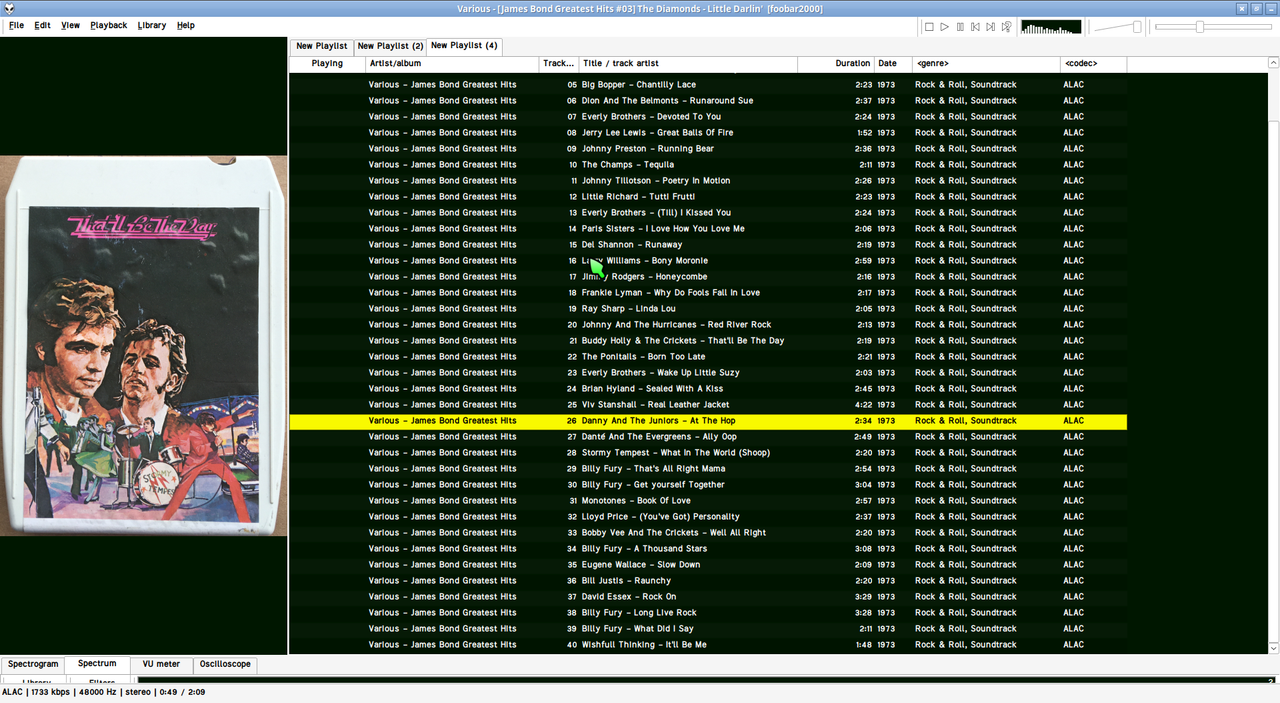1280x703 pixels.
Task: Select Johnny Preston – Running Bear
Action: point(708,149)
